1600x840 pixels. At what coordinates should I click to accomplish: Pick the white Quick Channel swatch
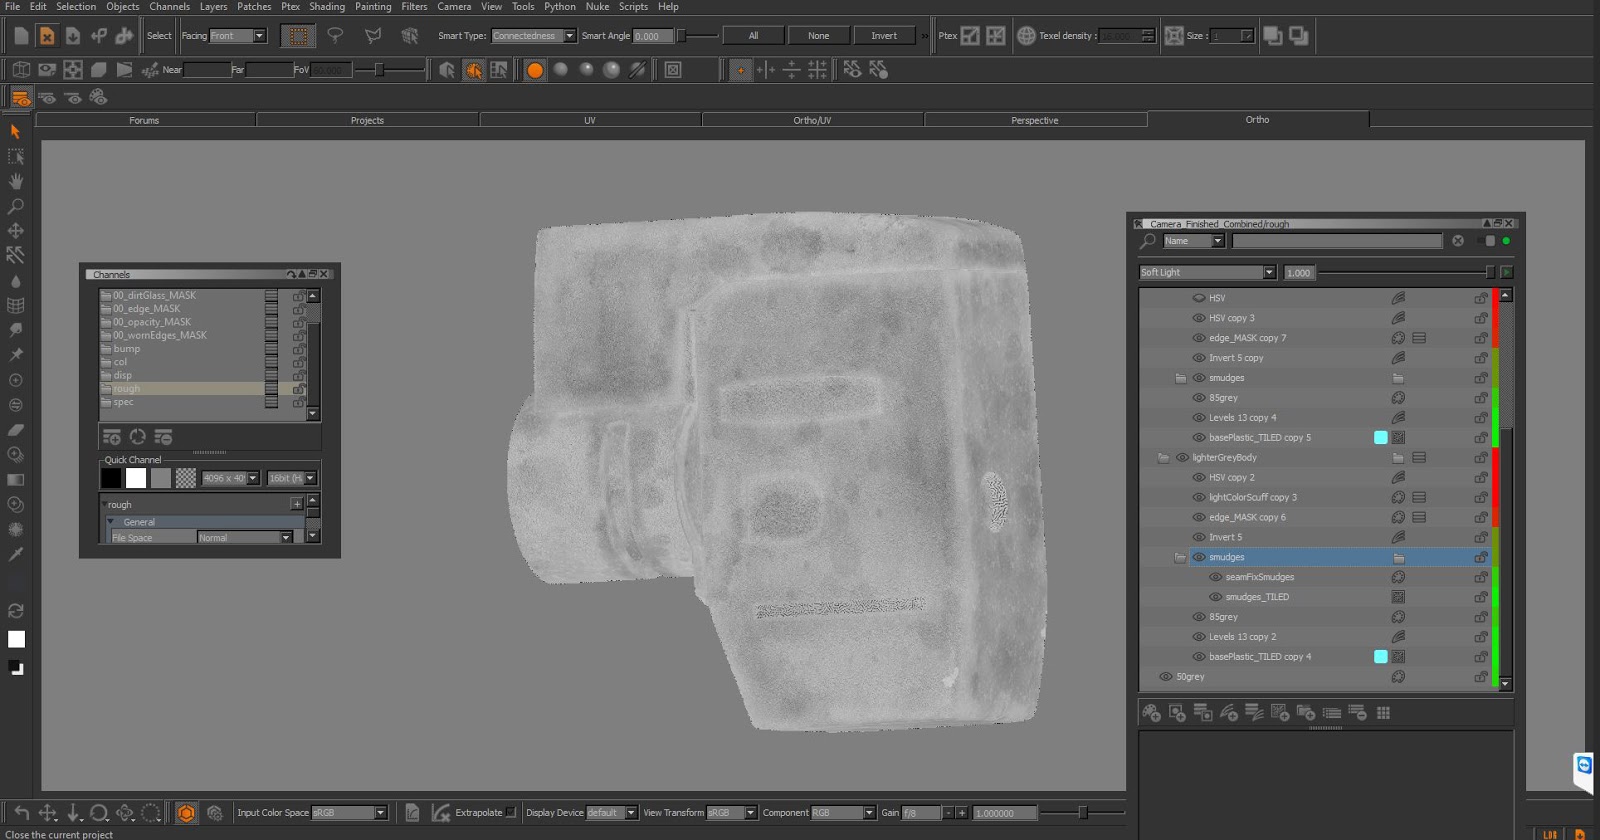tap(136, 478)
